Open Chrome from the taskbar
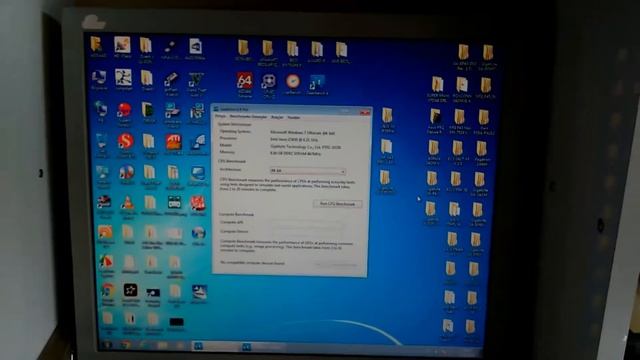Viewport: 640px width, 360px height. (126, 346)
